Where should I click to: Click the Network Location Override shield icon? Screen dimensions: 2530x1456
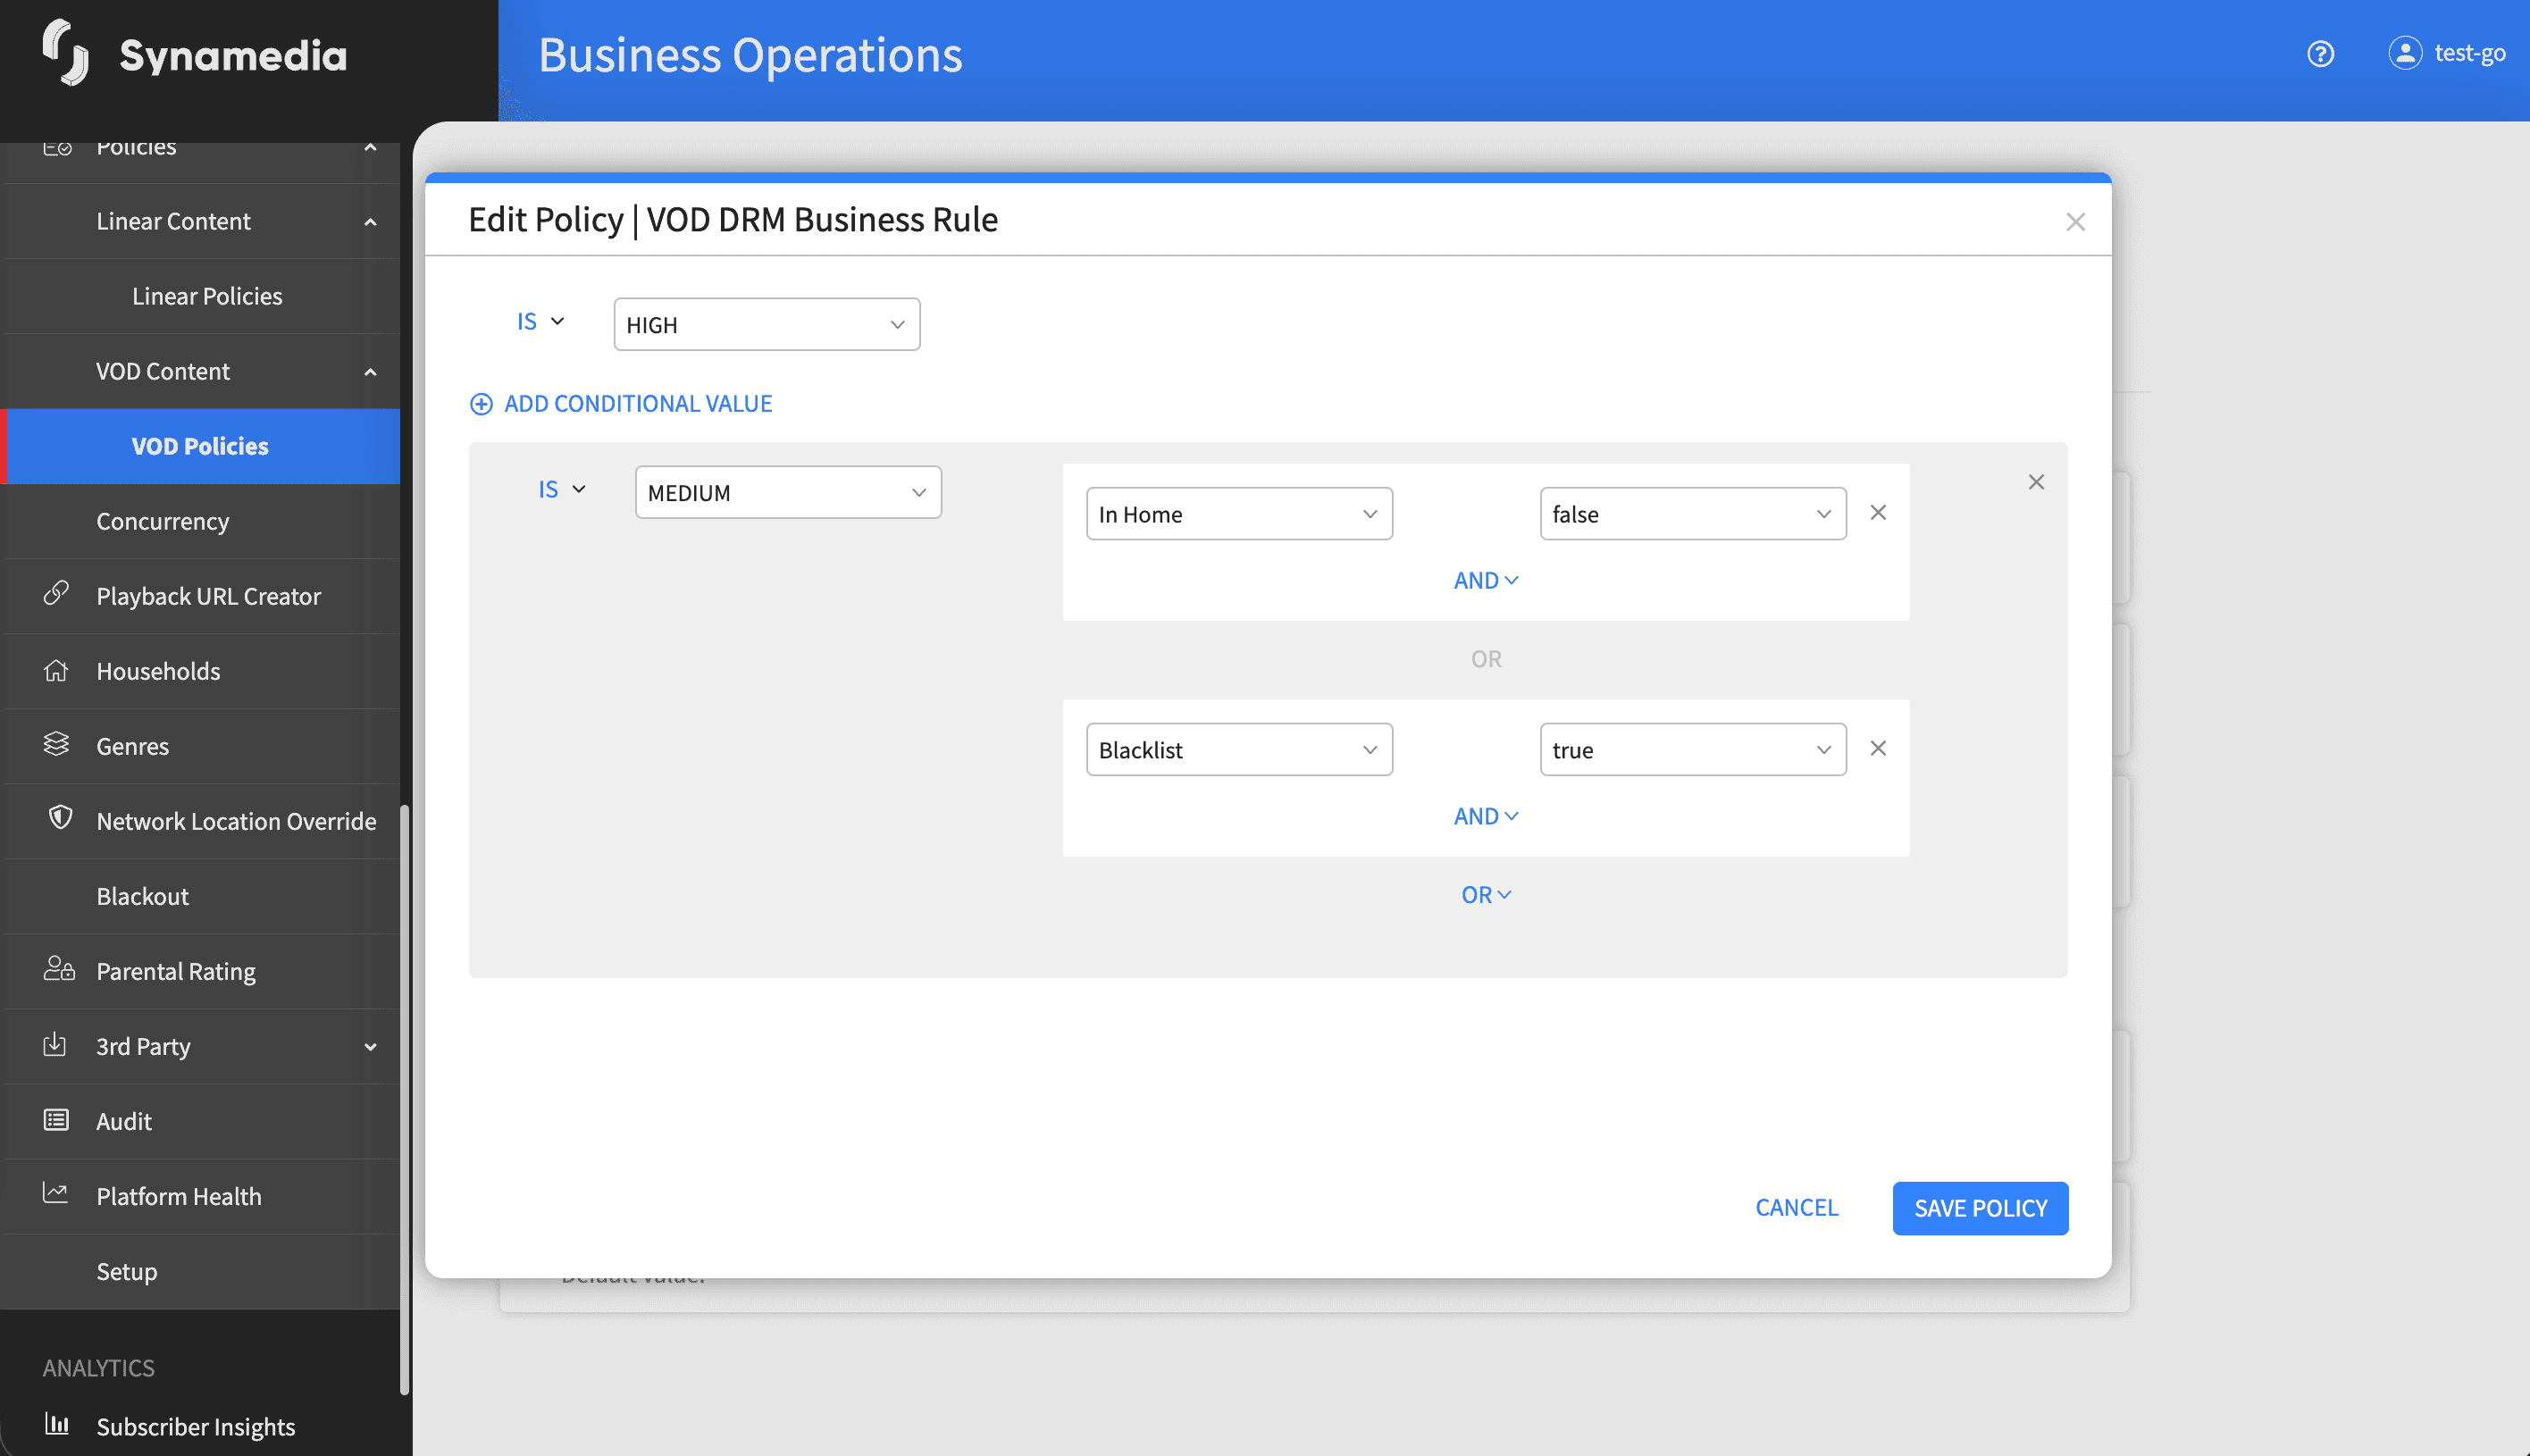[60, 818]
